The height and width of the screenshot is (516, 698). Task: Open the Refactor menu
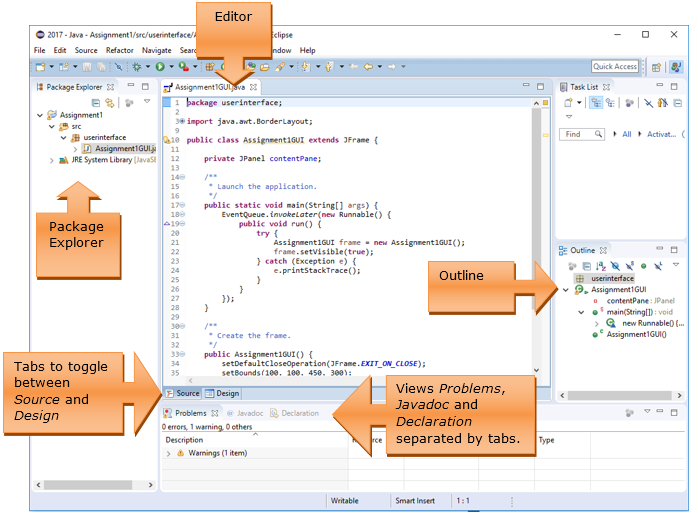pyautogui.click(x=120, y=50)
